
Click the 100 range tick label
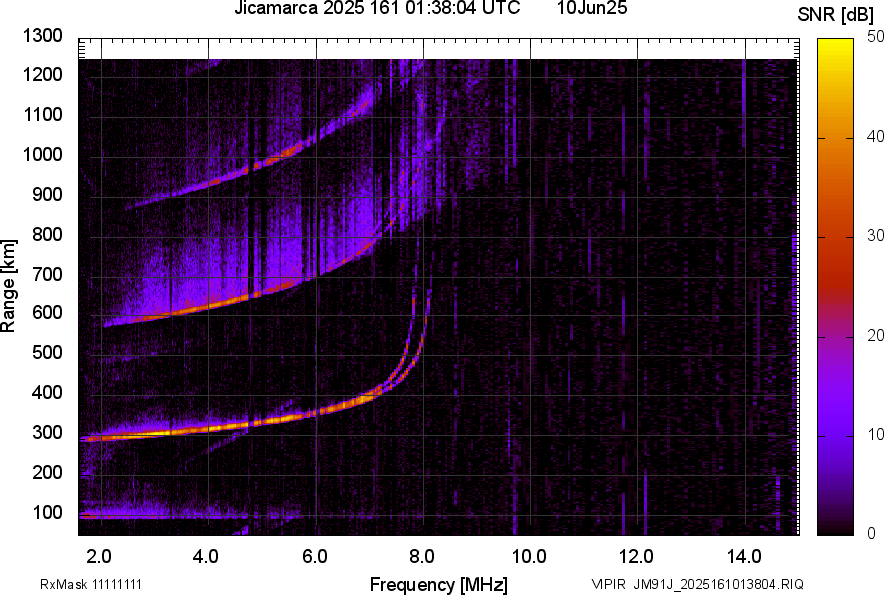(48, 512)
